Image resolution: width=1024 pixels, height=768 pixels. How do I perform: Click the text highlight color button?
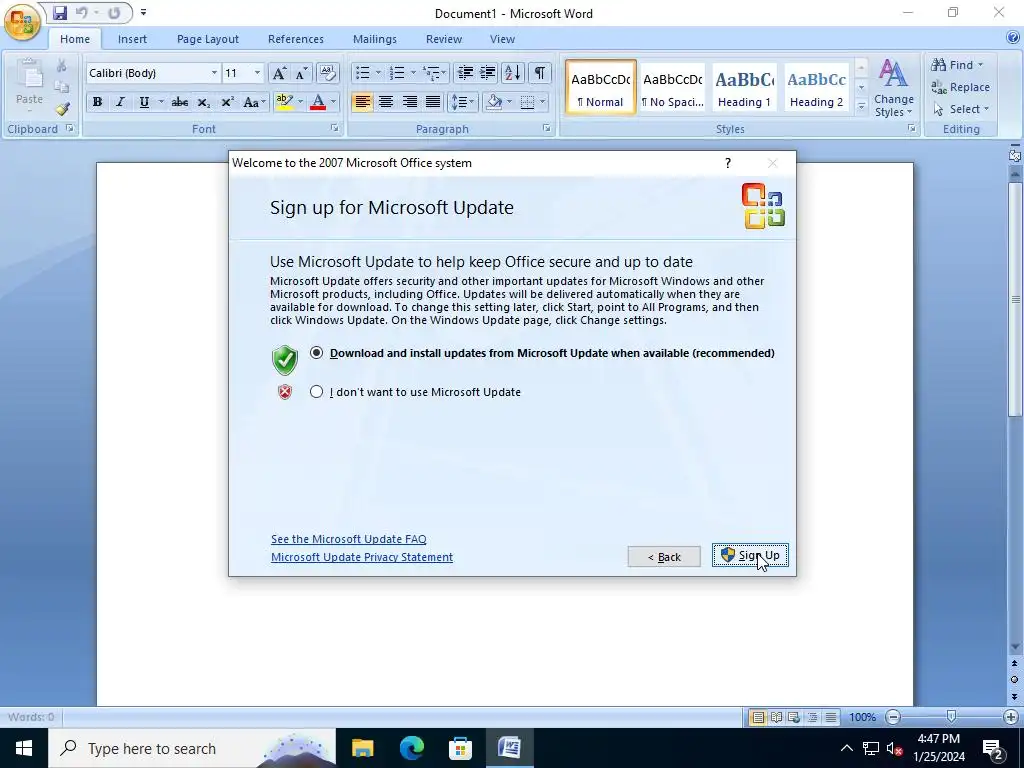point(284,102)
